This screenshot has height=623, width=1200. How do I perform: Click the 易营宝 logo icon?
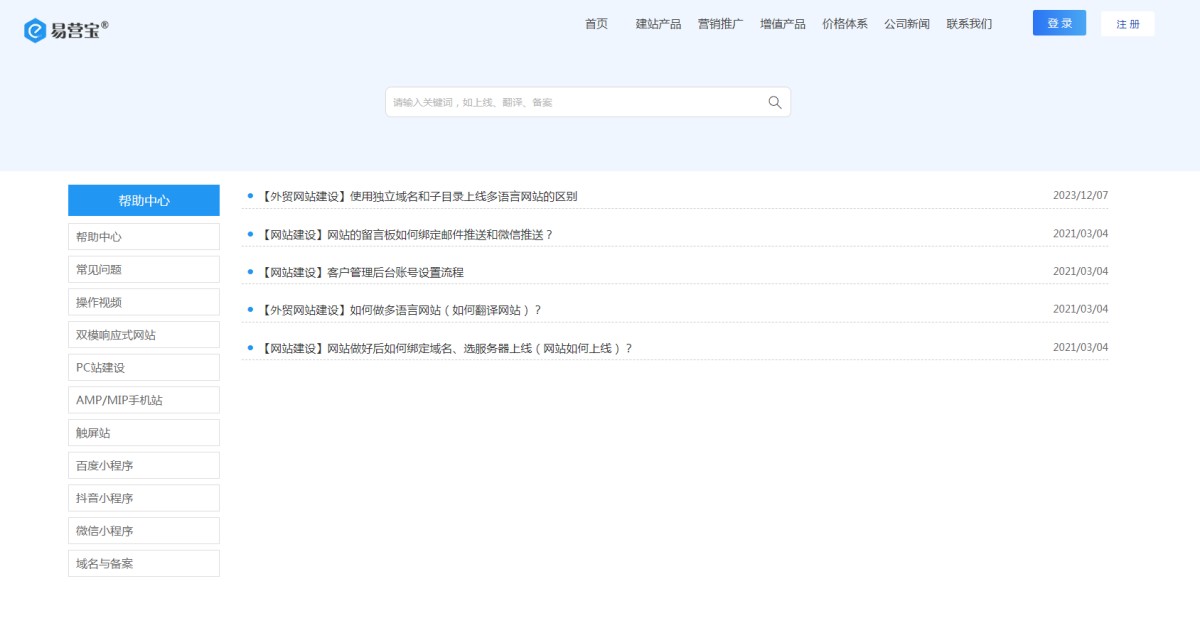click(36, 31)
